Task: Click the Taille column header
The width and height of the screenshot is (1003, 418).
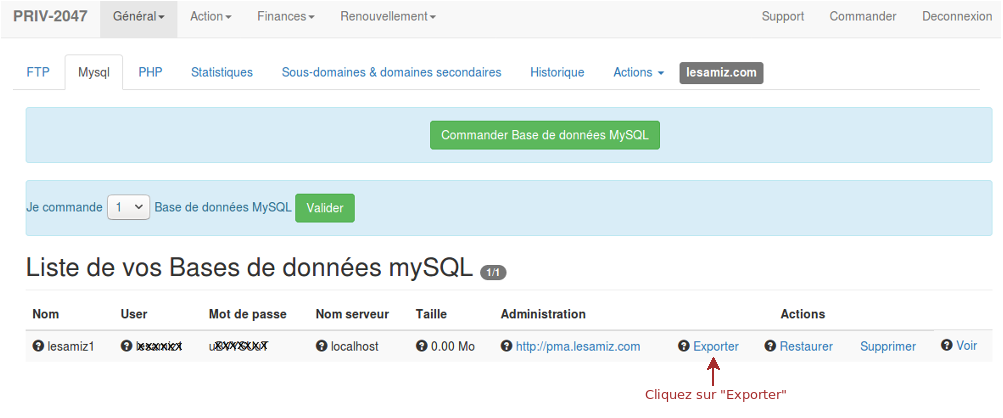Action: coord(431,314)
